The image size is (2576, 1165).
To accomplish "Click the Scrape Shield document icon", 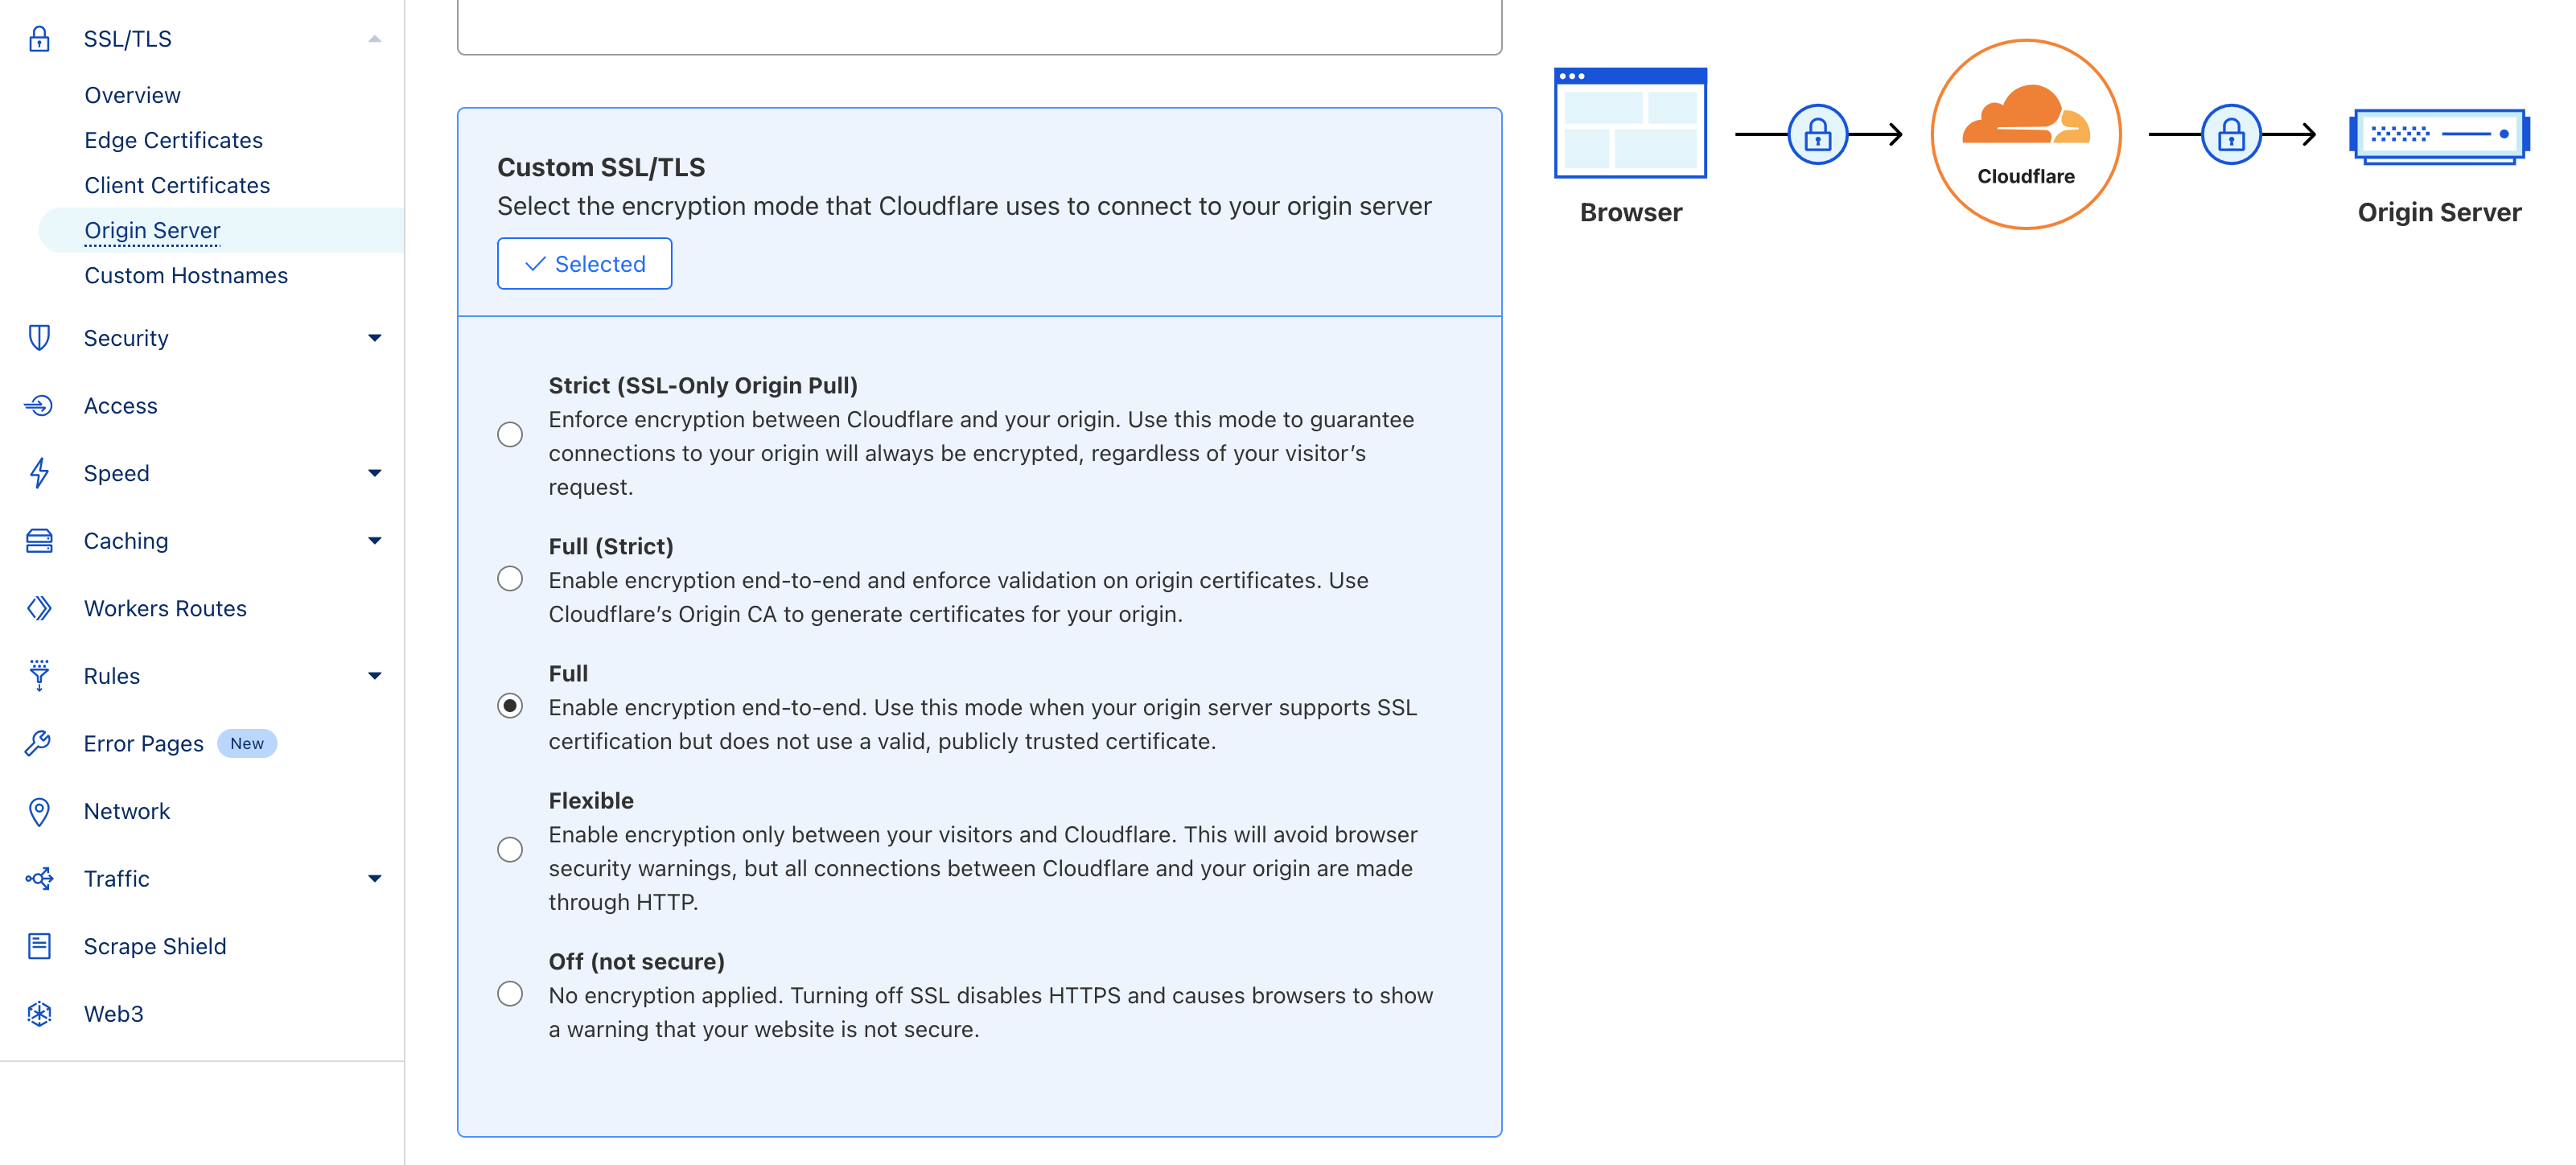I will pos(39,946).
